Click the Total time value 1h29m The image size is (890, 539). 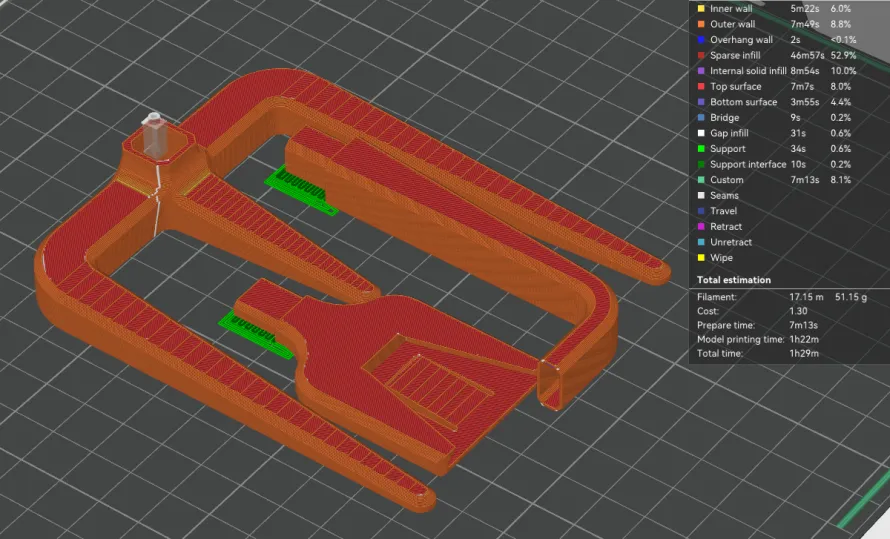coord(805,354)
